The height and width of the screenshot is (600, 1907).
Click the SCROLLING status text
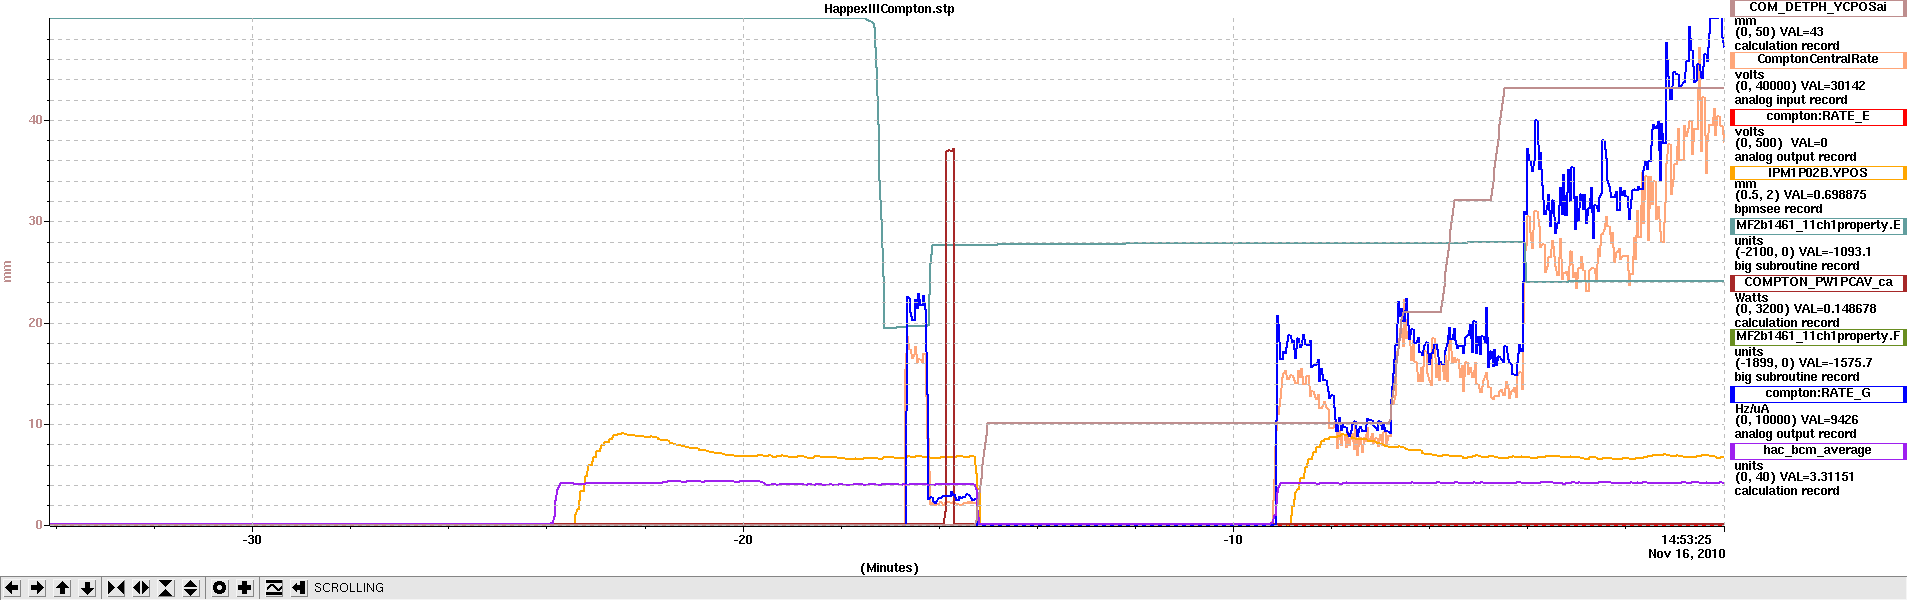(x=349, y=588)
